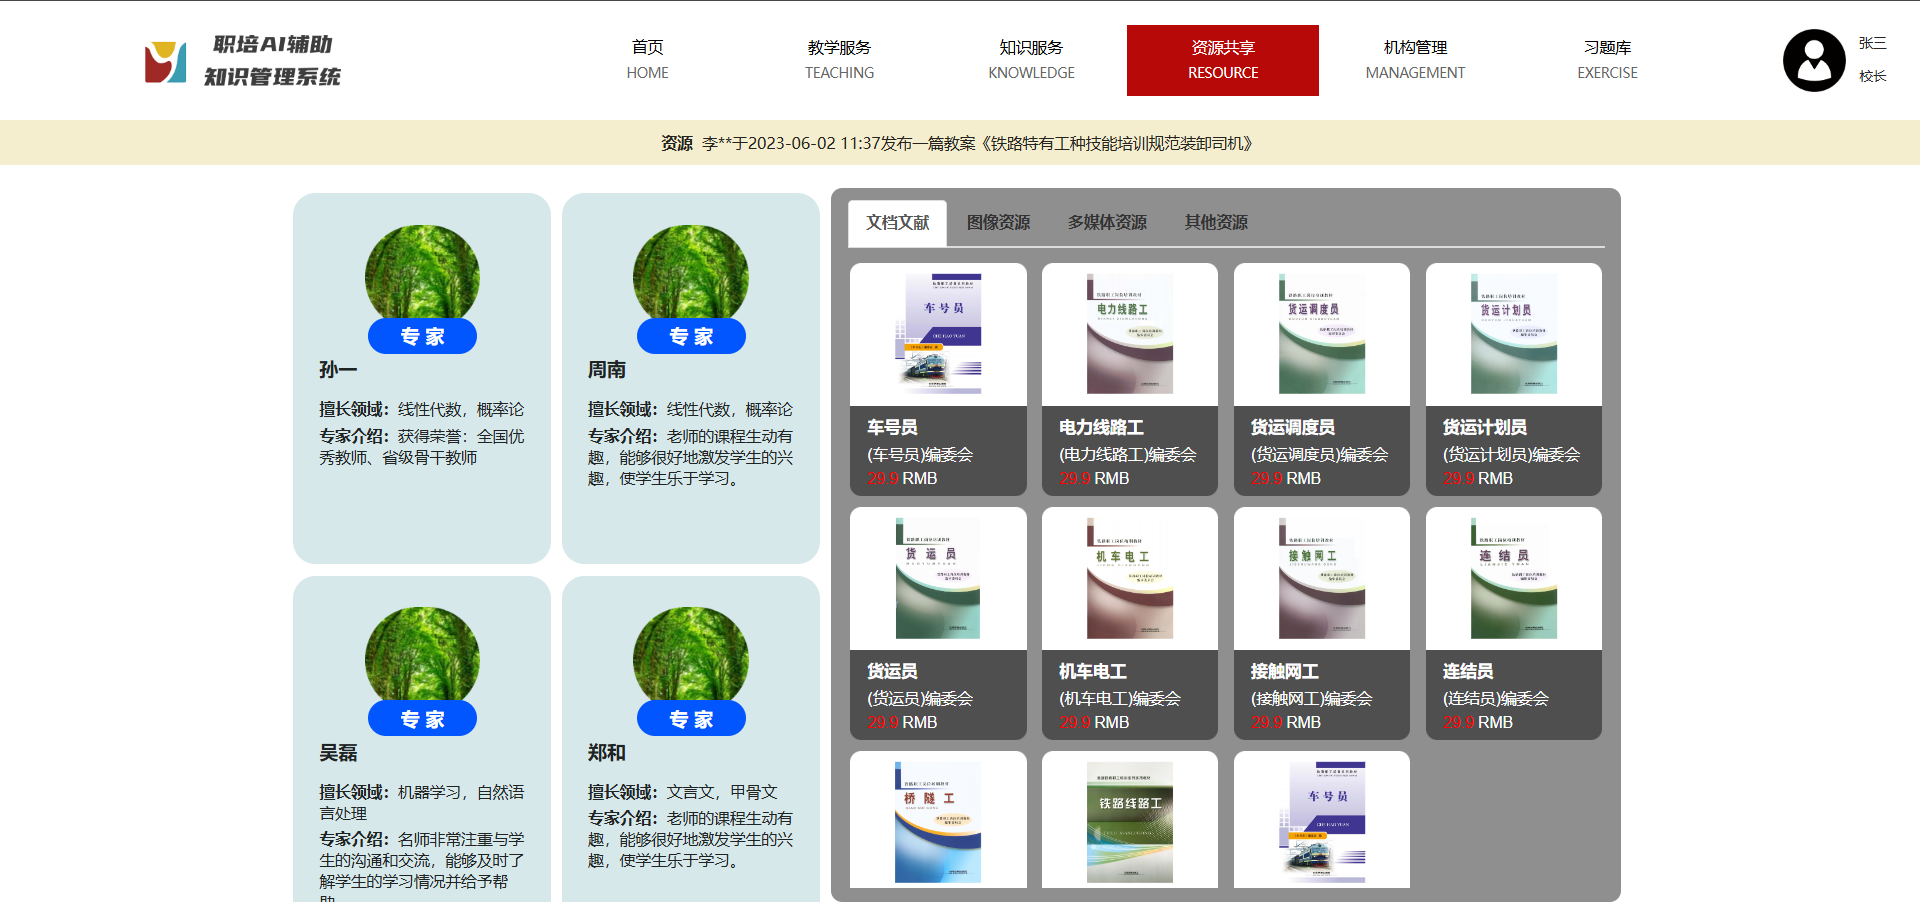Viewport: 1920px width, 912px height.
Task: Switch to 其他资源 tab
Action: [1216, 223]
